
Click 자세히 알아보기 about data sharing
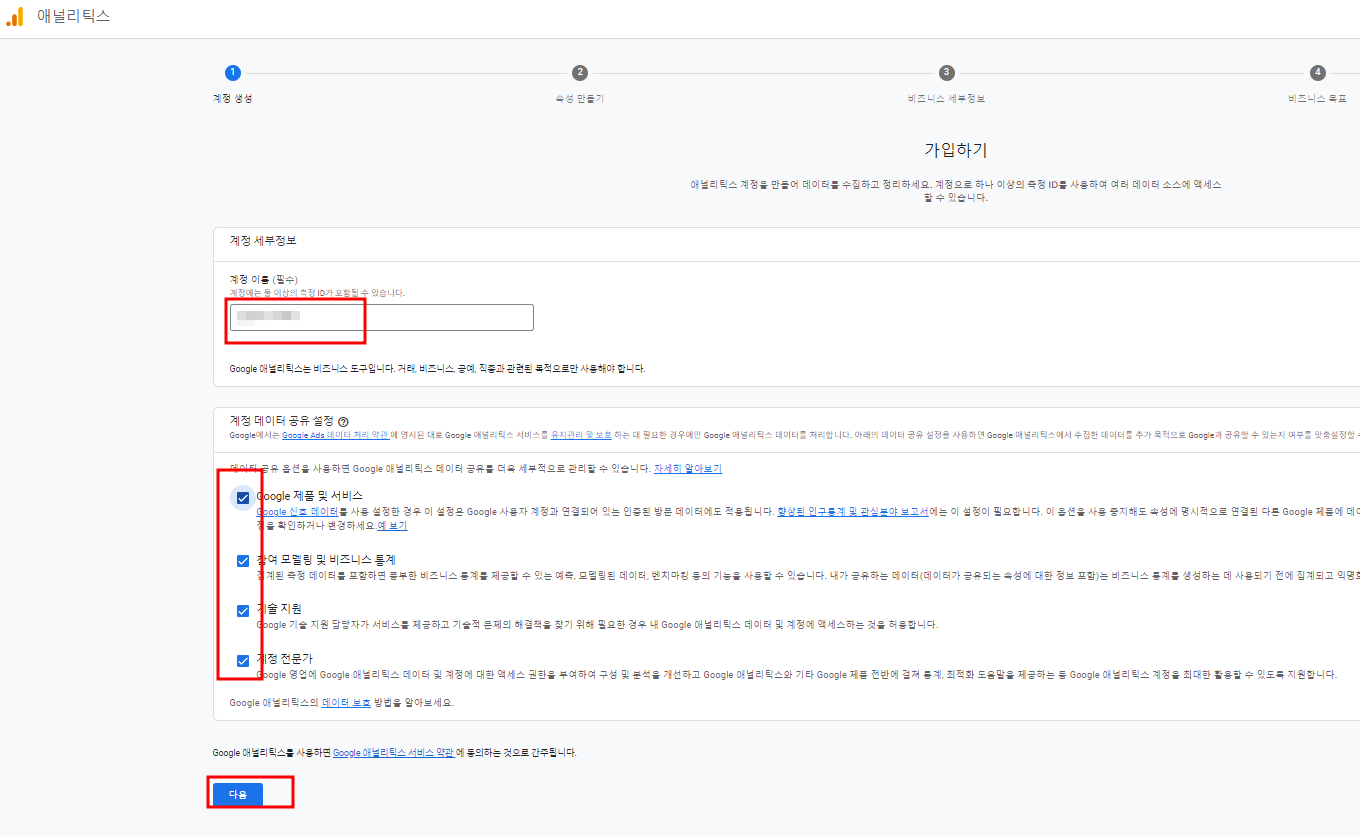point(688,468)
